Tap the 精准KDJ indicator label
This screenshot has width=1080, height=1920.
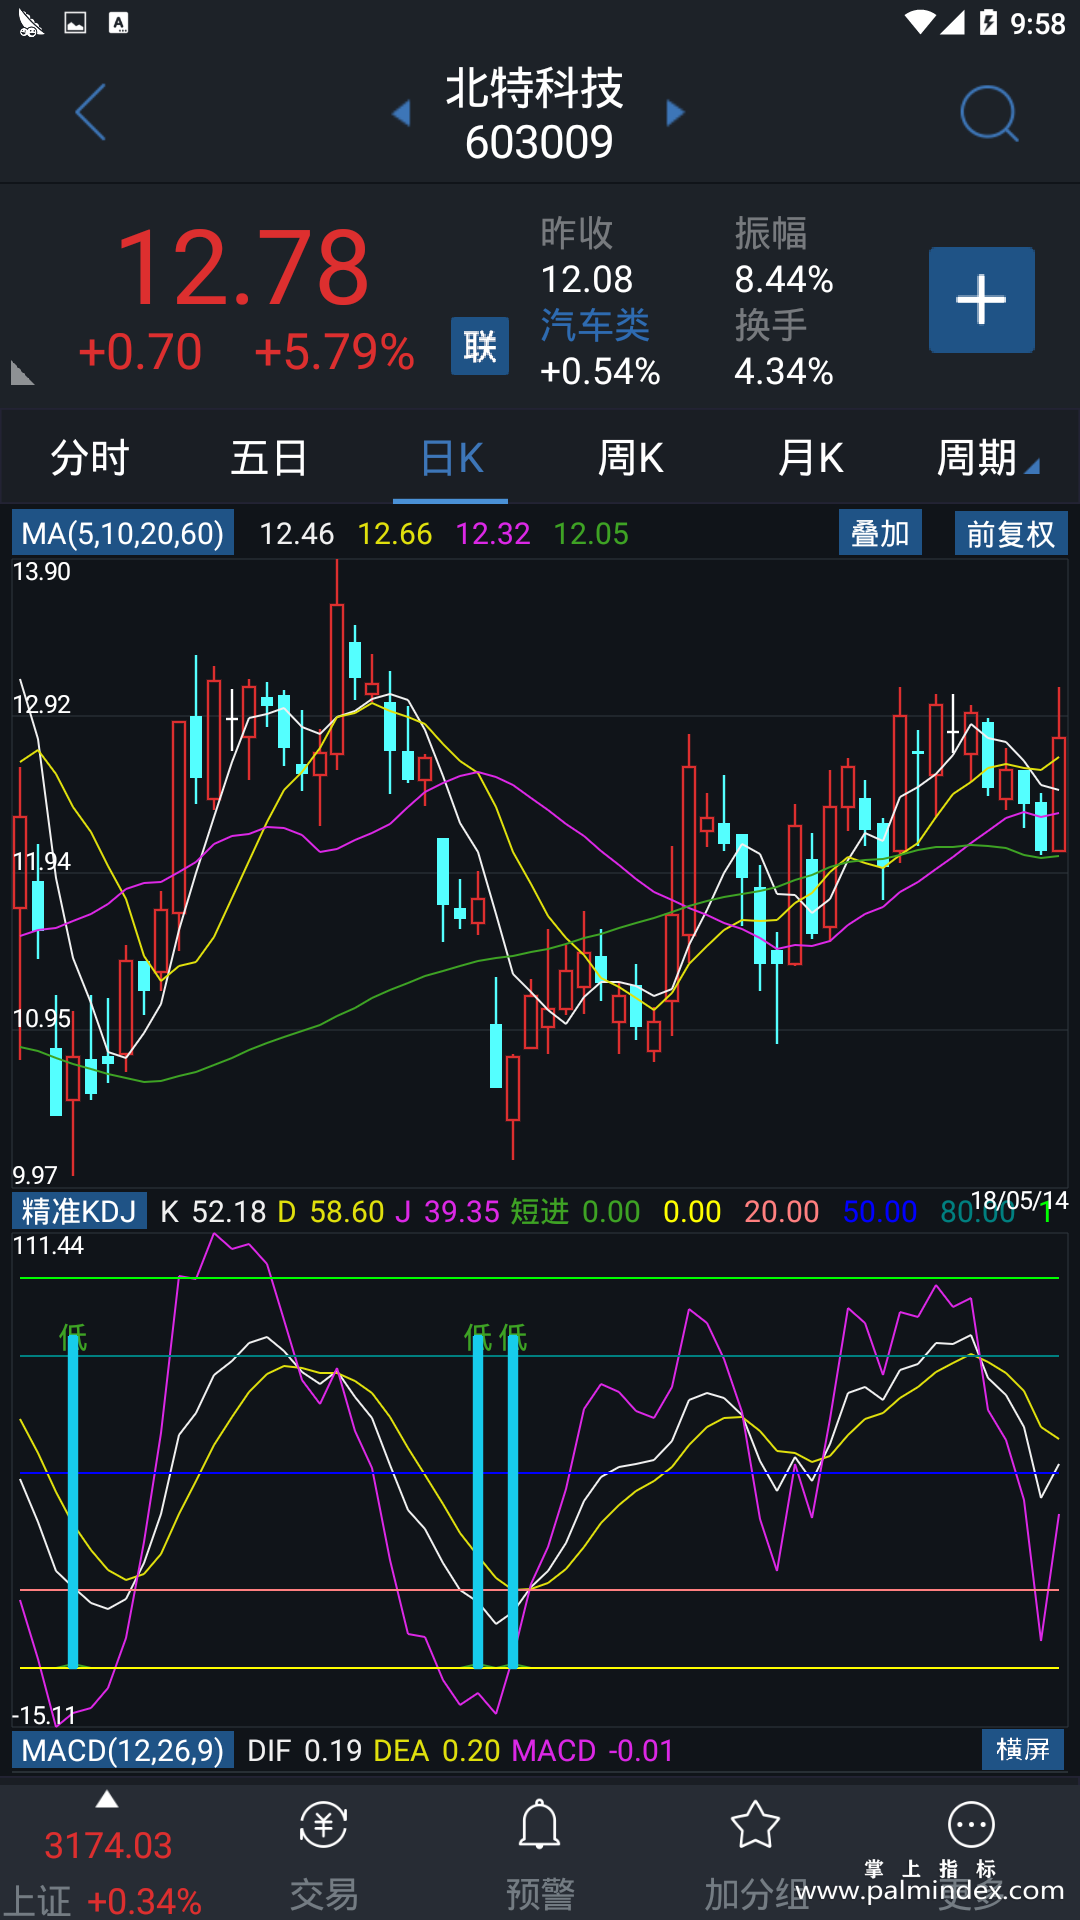[79, 1211]
